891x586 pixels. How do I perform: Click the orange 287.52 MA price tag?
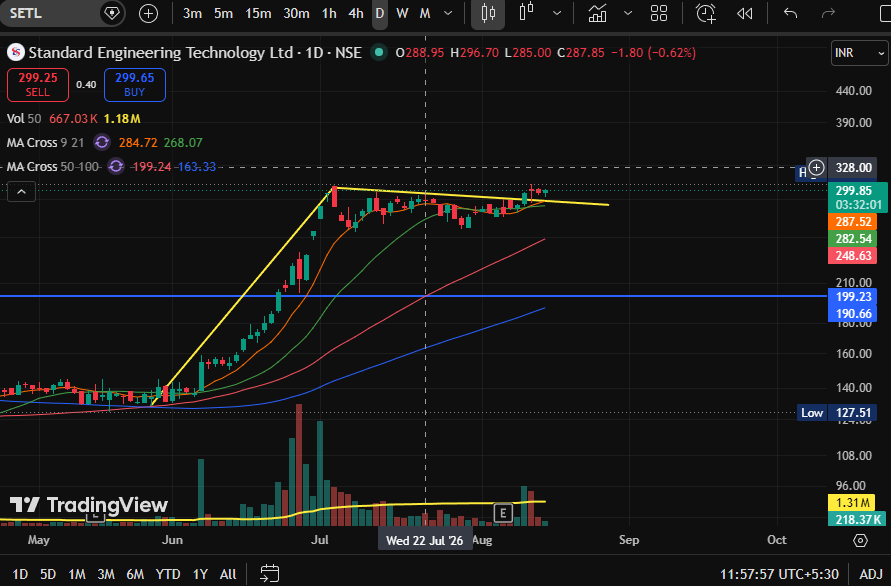(853, 222)
